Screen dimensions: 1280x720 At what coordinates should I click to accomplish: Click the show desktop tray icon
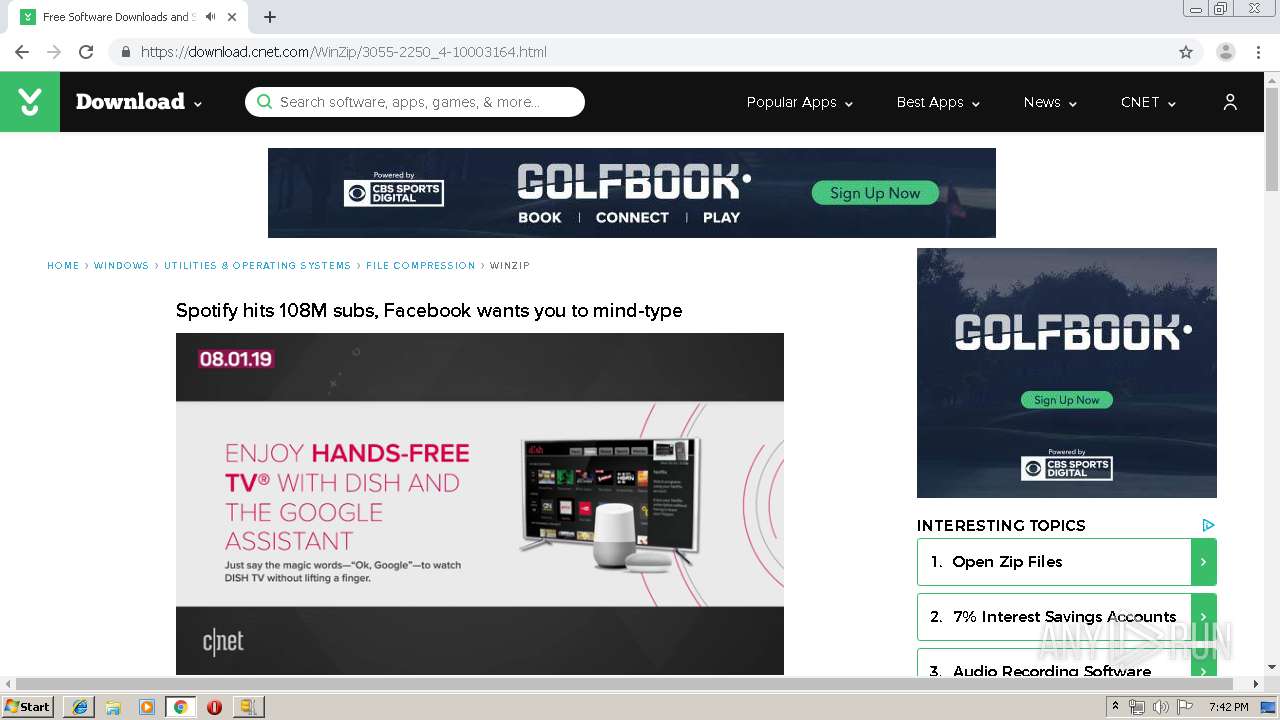click(1268, 707)
